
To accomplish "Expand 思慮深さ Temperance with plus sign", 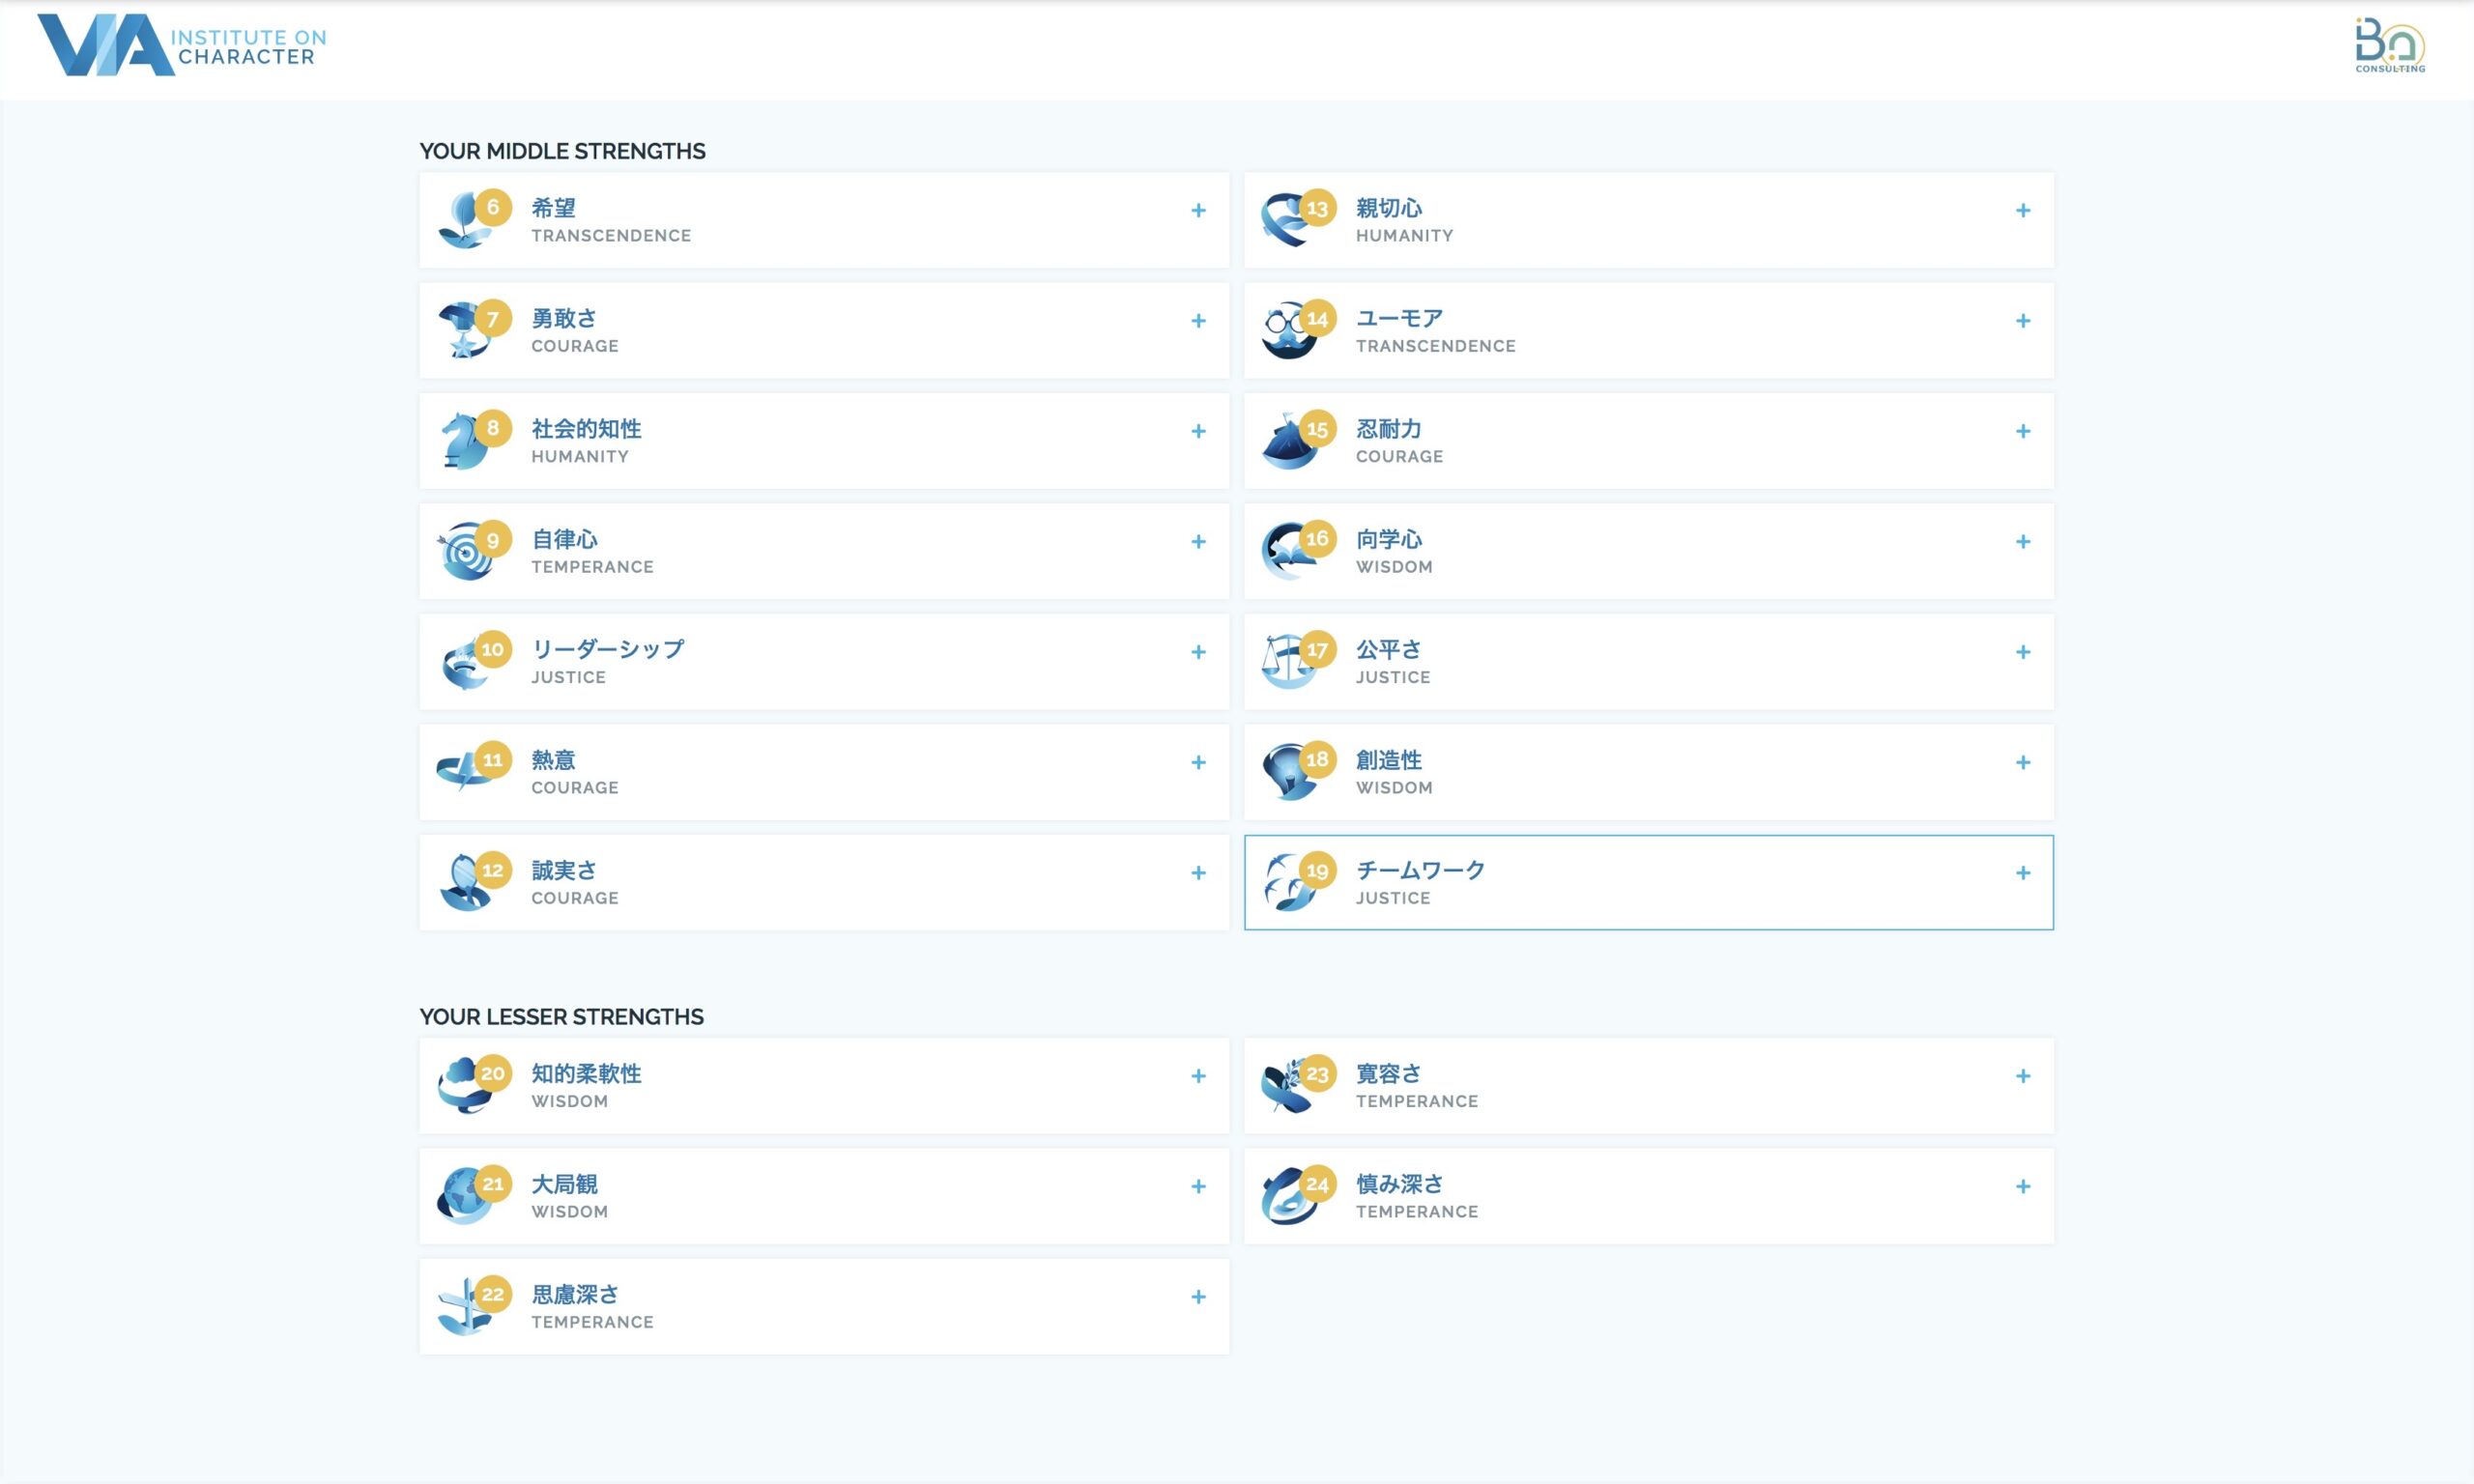I will 1198,1297.
